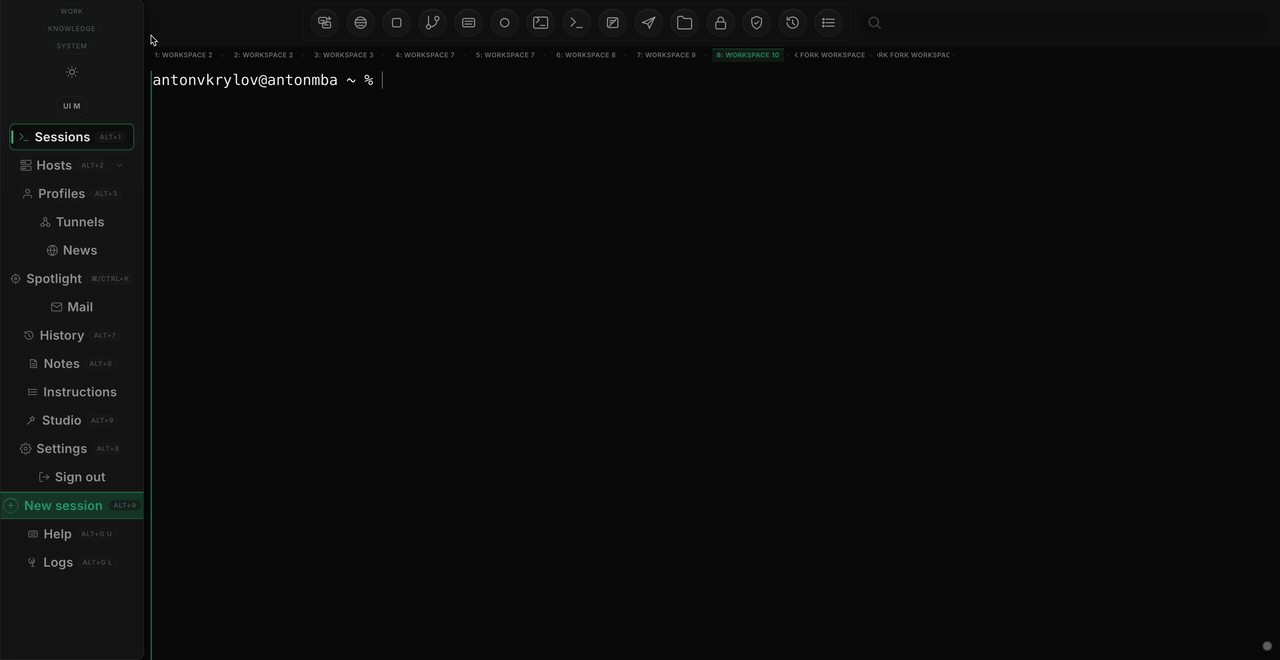
Task: Switch to tab 5: Workspace 7
Action: pos(505,55)
